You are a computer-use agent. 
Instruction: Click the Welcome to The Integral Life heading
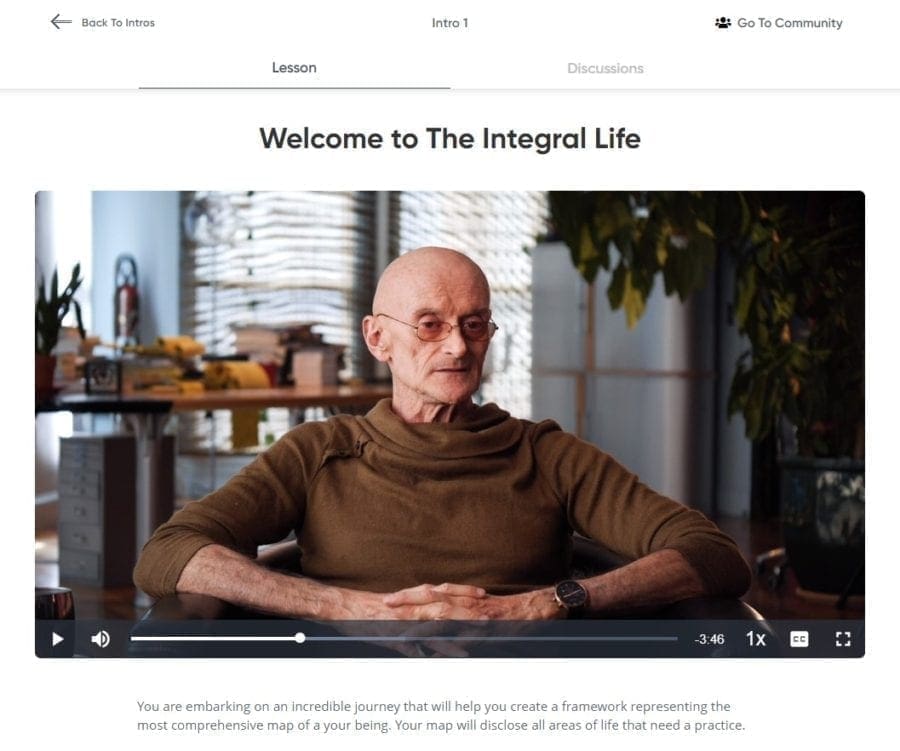pyautogui.click(x=450, y=139)
